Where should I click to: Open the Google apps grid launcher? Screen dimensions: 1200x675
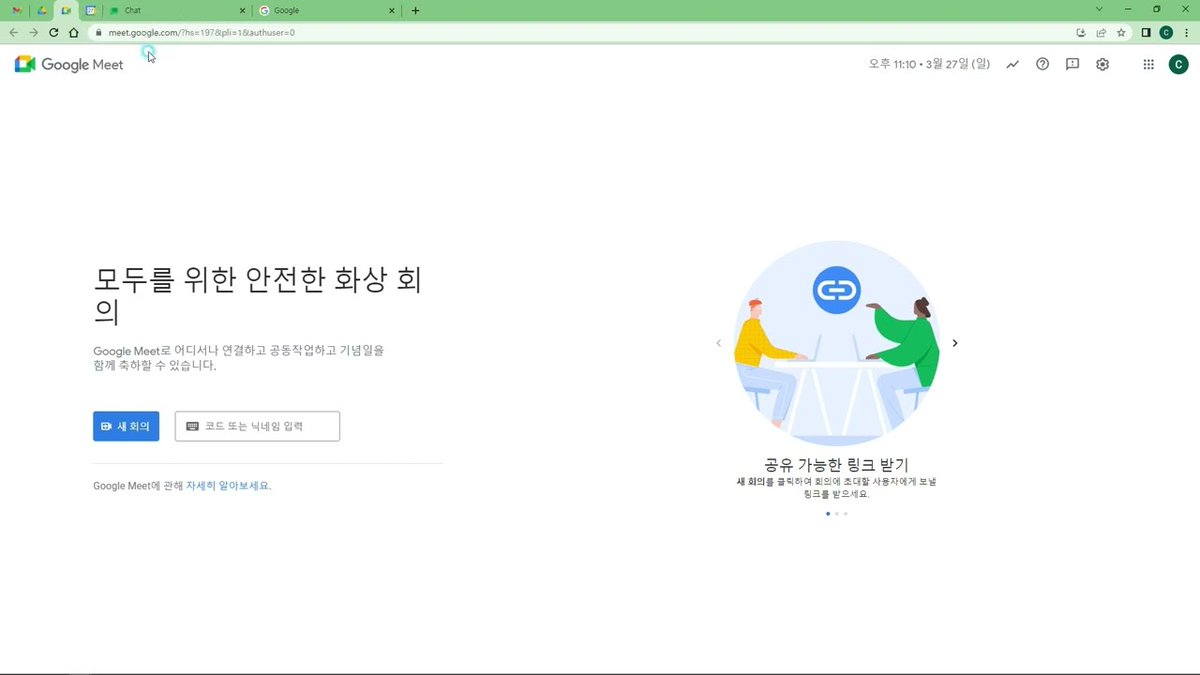click(1148, 64)
